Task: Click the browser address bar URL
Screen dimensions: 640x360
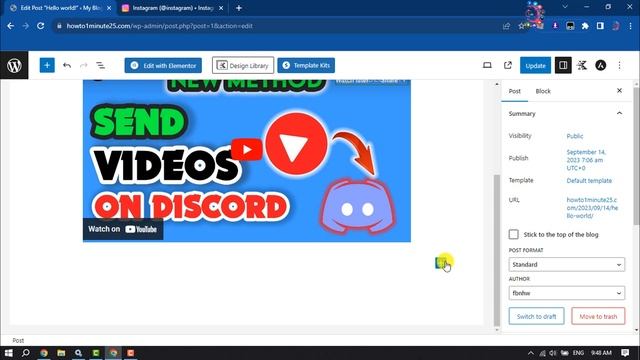Action: [x=160, y=26]
